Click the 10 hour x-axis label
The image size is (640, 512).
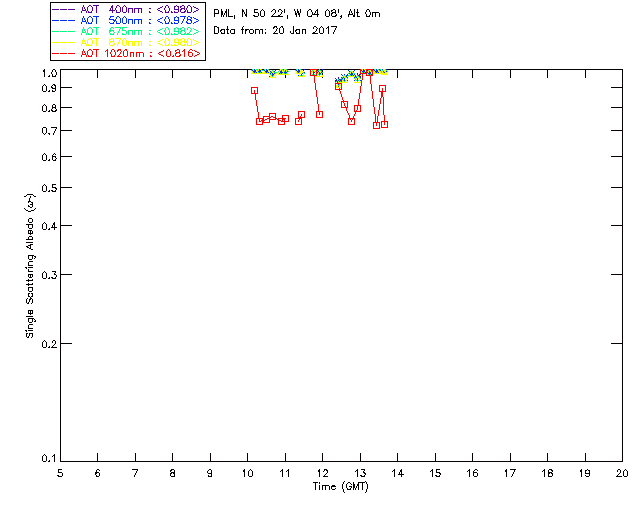(248, 473)
